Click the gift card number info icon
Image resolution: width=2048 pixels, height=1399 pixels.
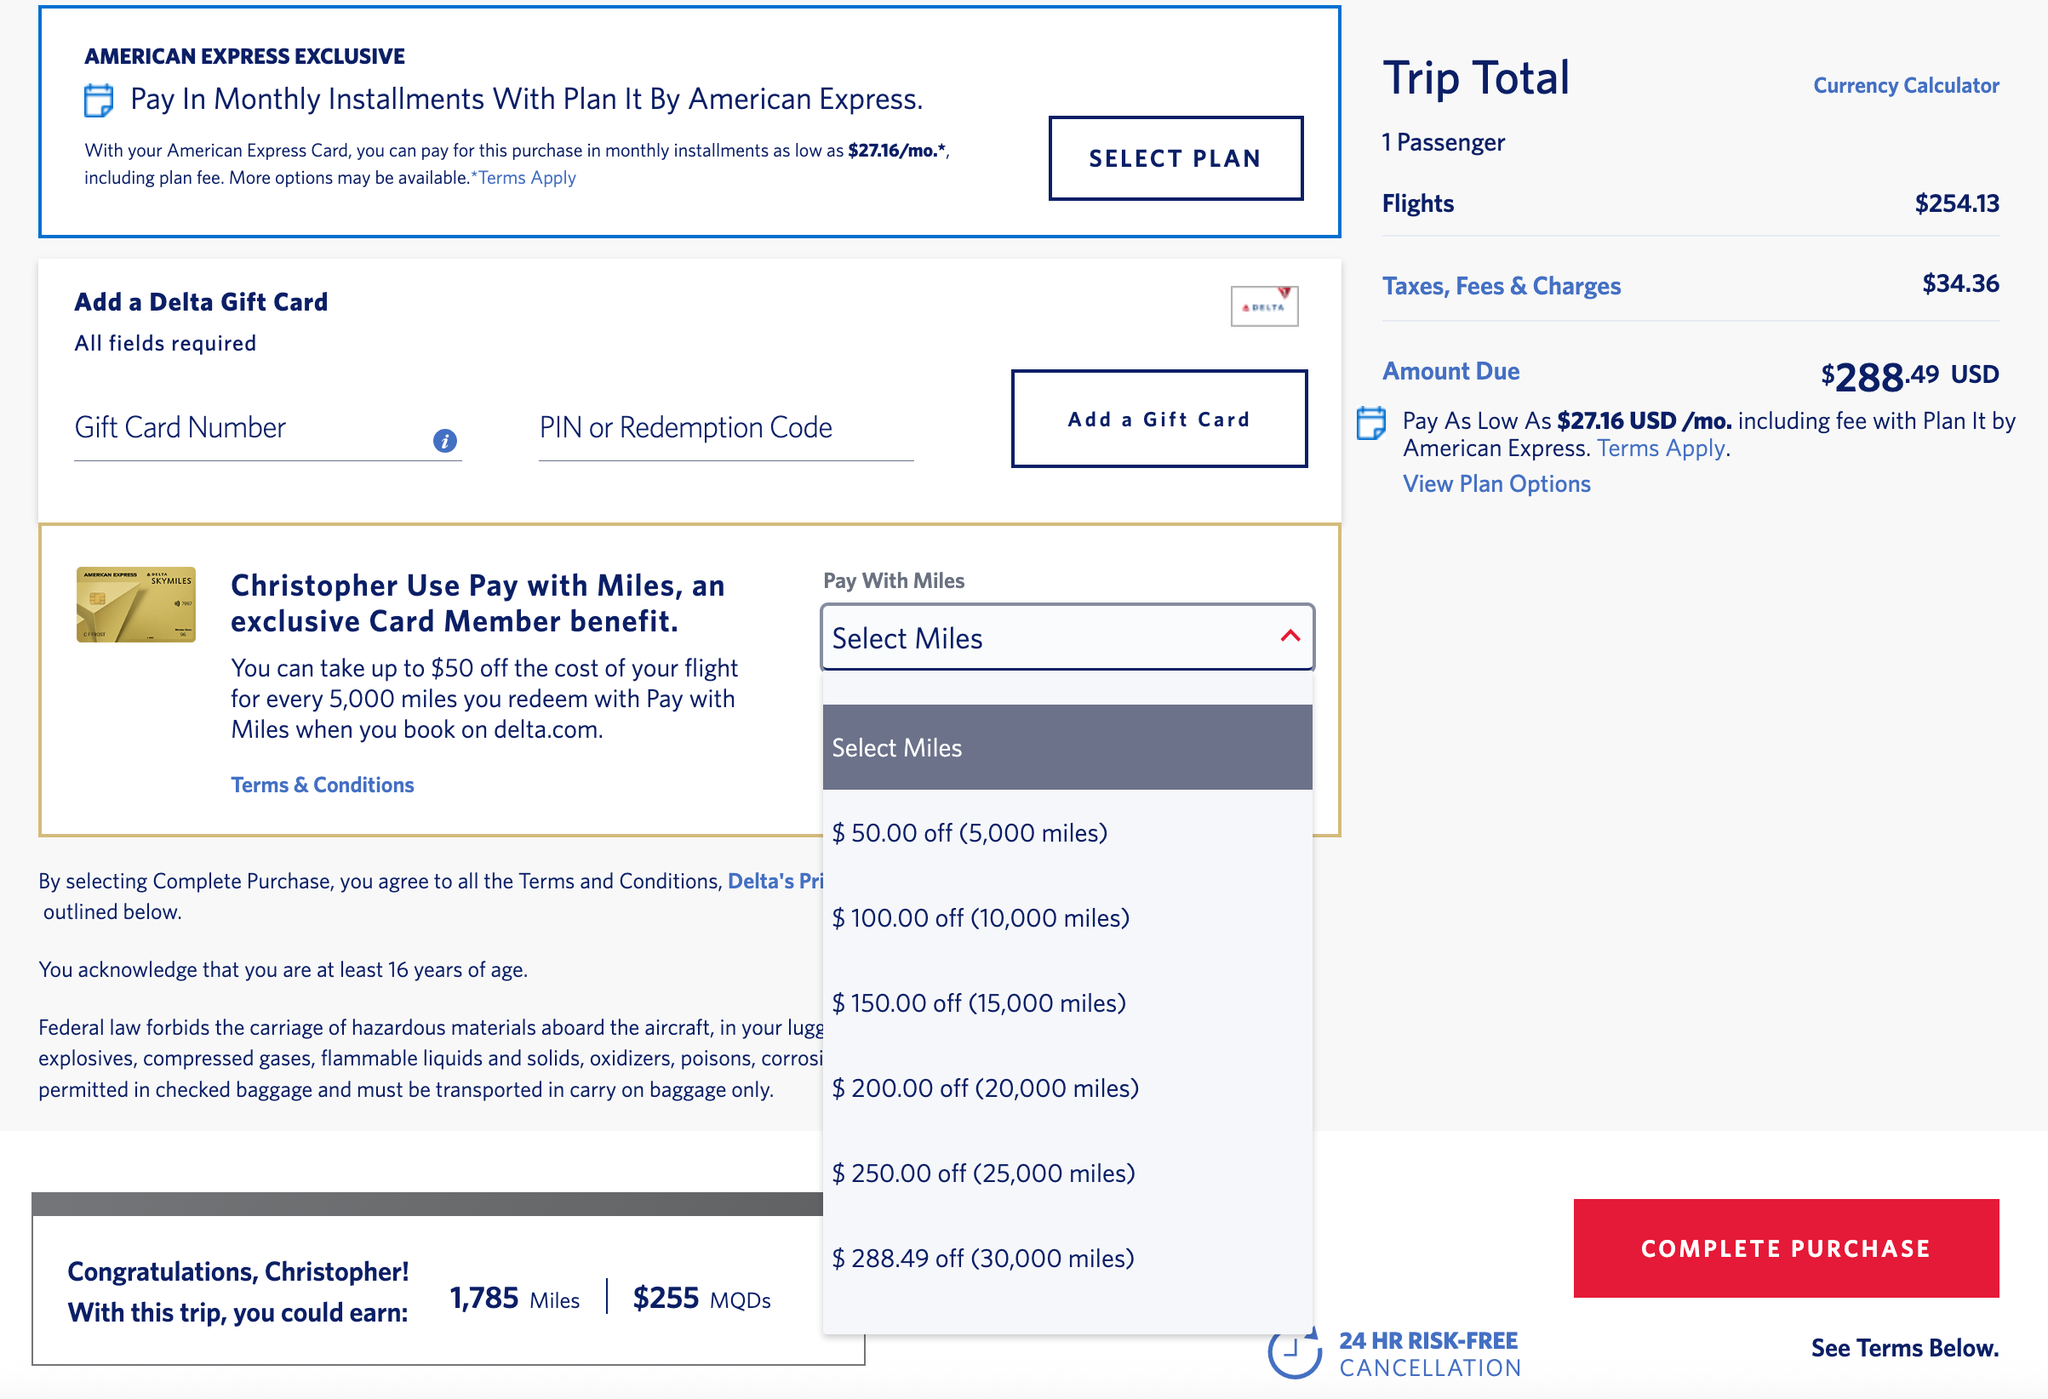(x=444, y=440)
